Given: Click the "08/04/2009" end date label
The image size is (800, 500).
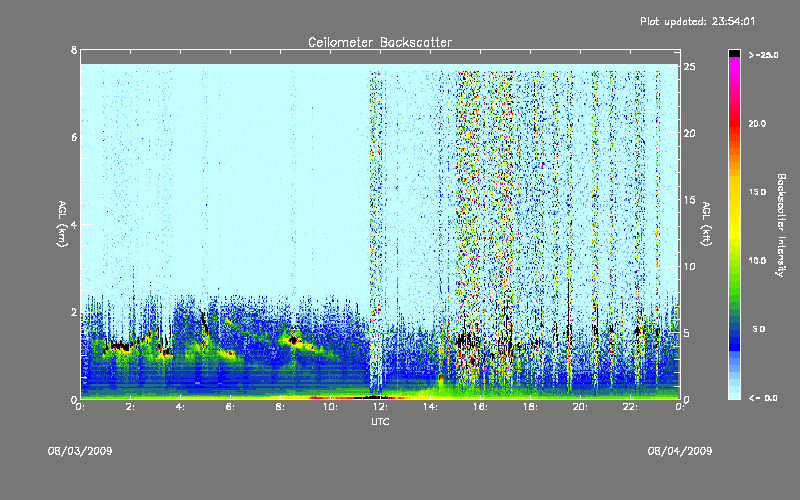Looking at the screenshot, I should click(x=680, y=451).
